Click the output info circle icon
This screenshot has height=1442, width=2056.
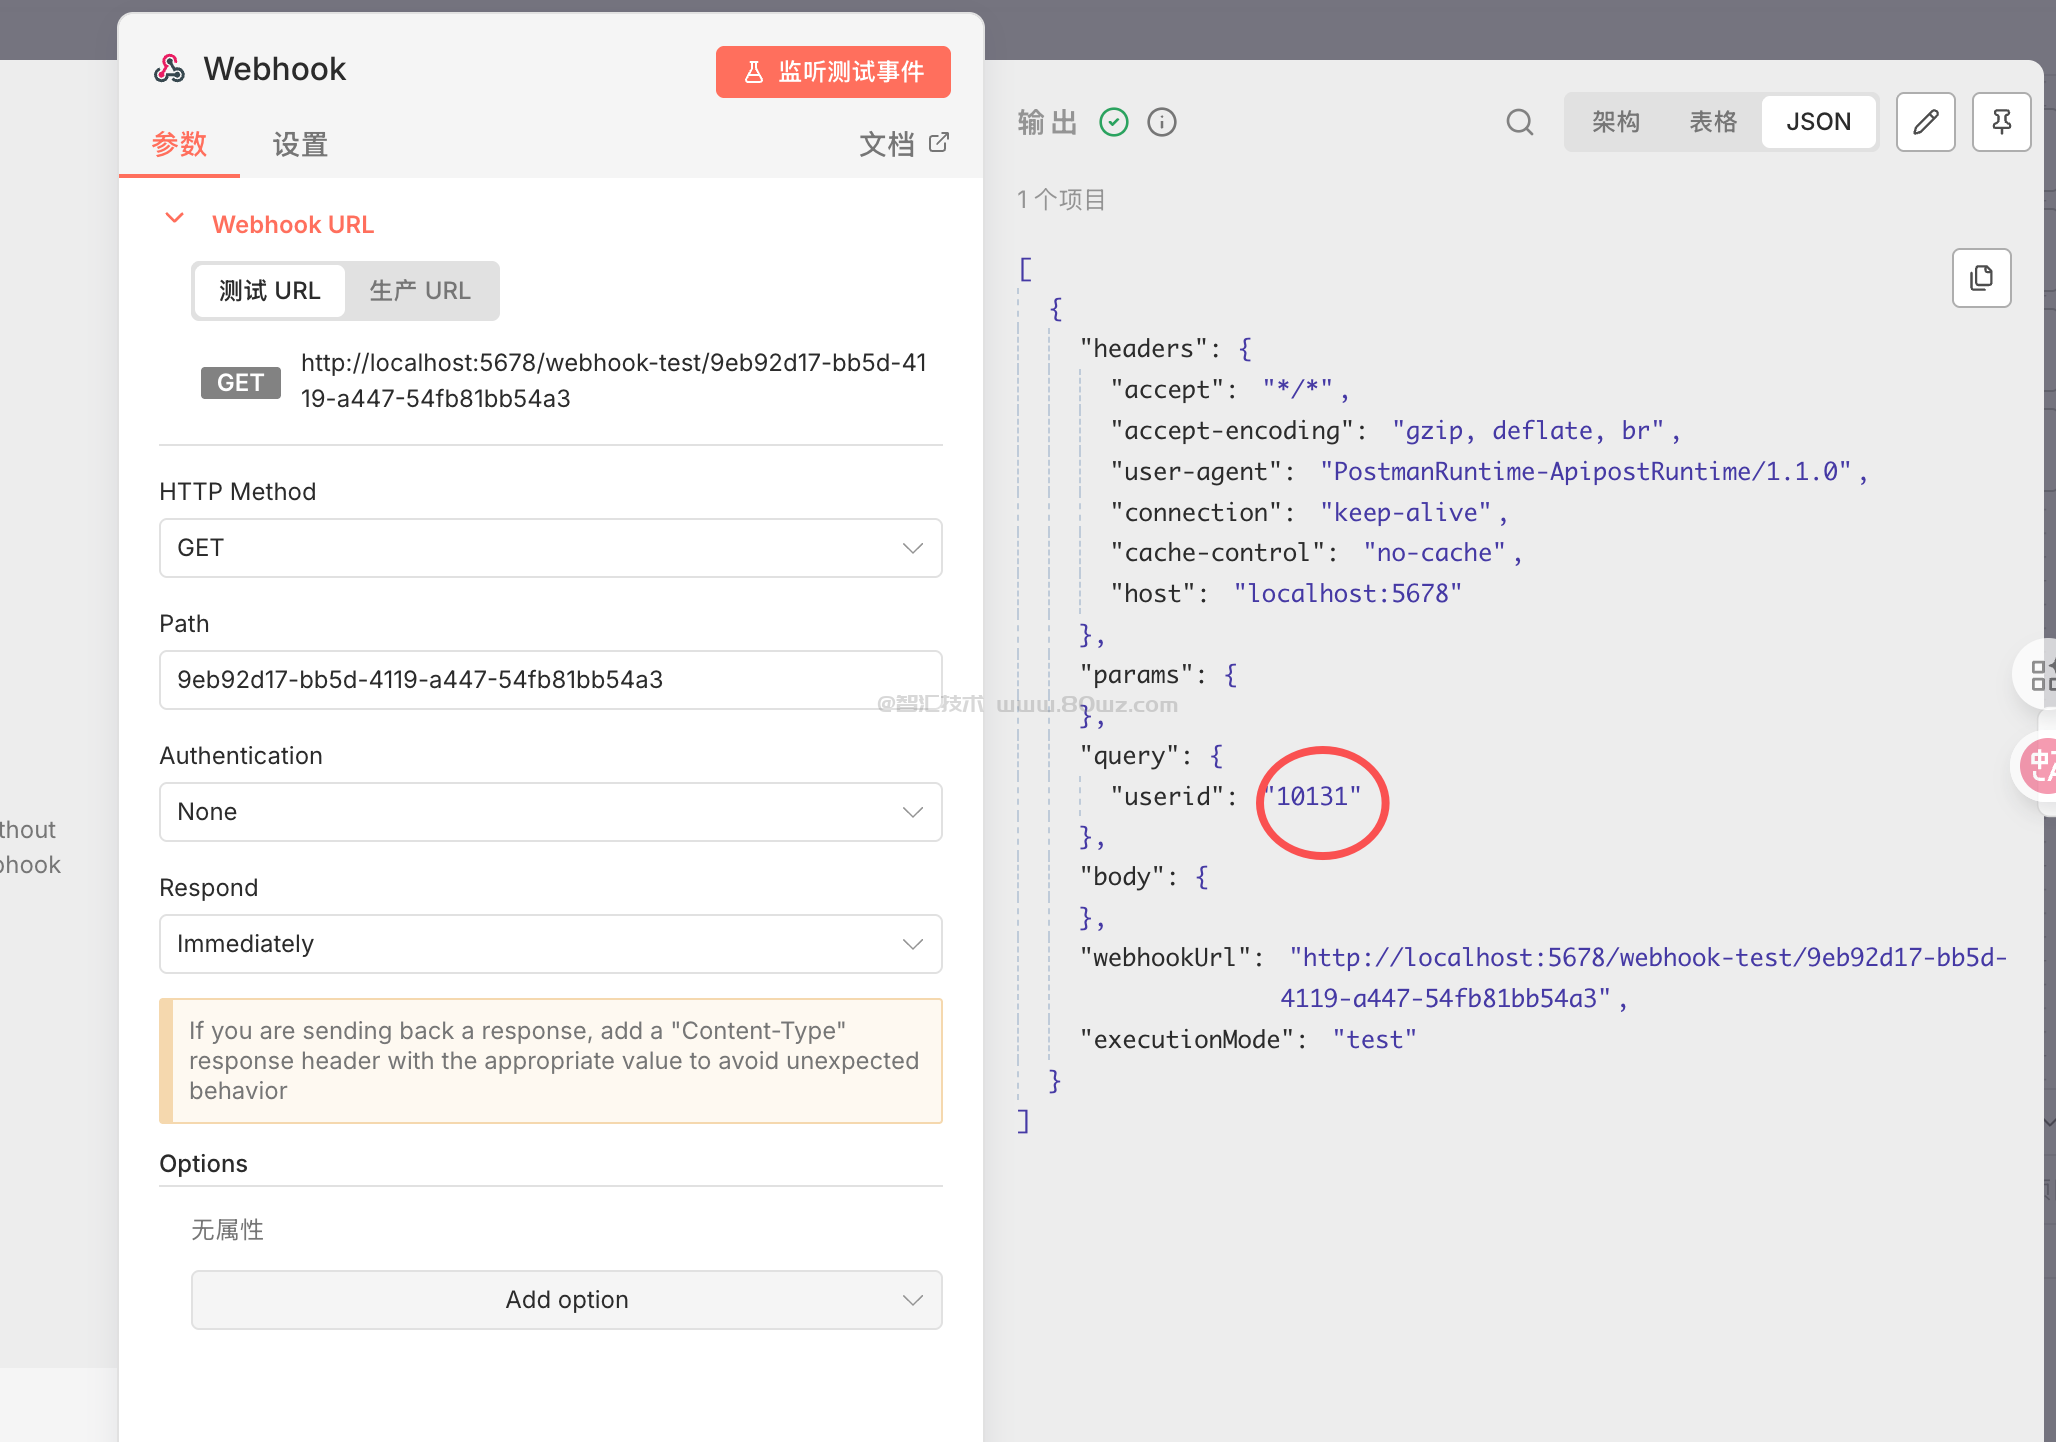click(x=1161, y=122)
